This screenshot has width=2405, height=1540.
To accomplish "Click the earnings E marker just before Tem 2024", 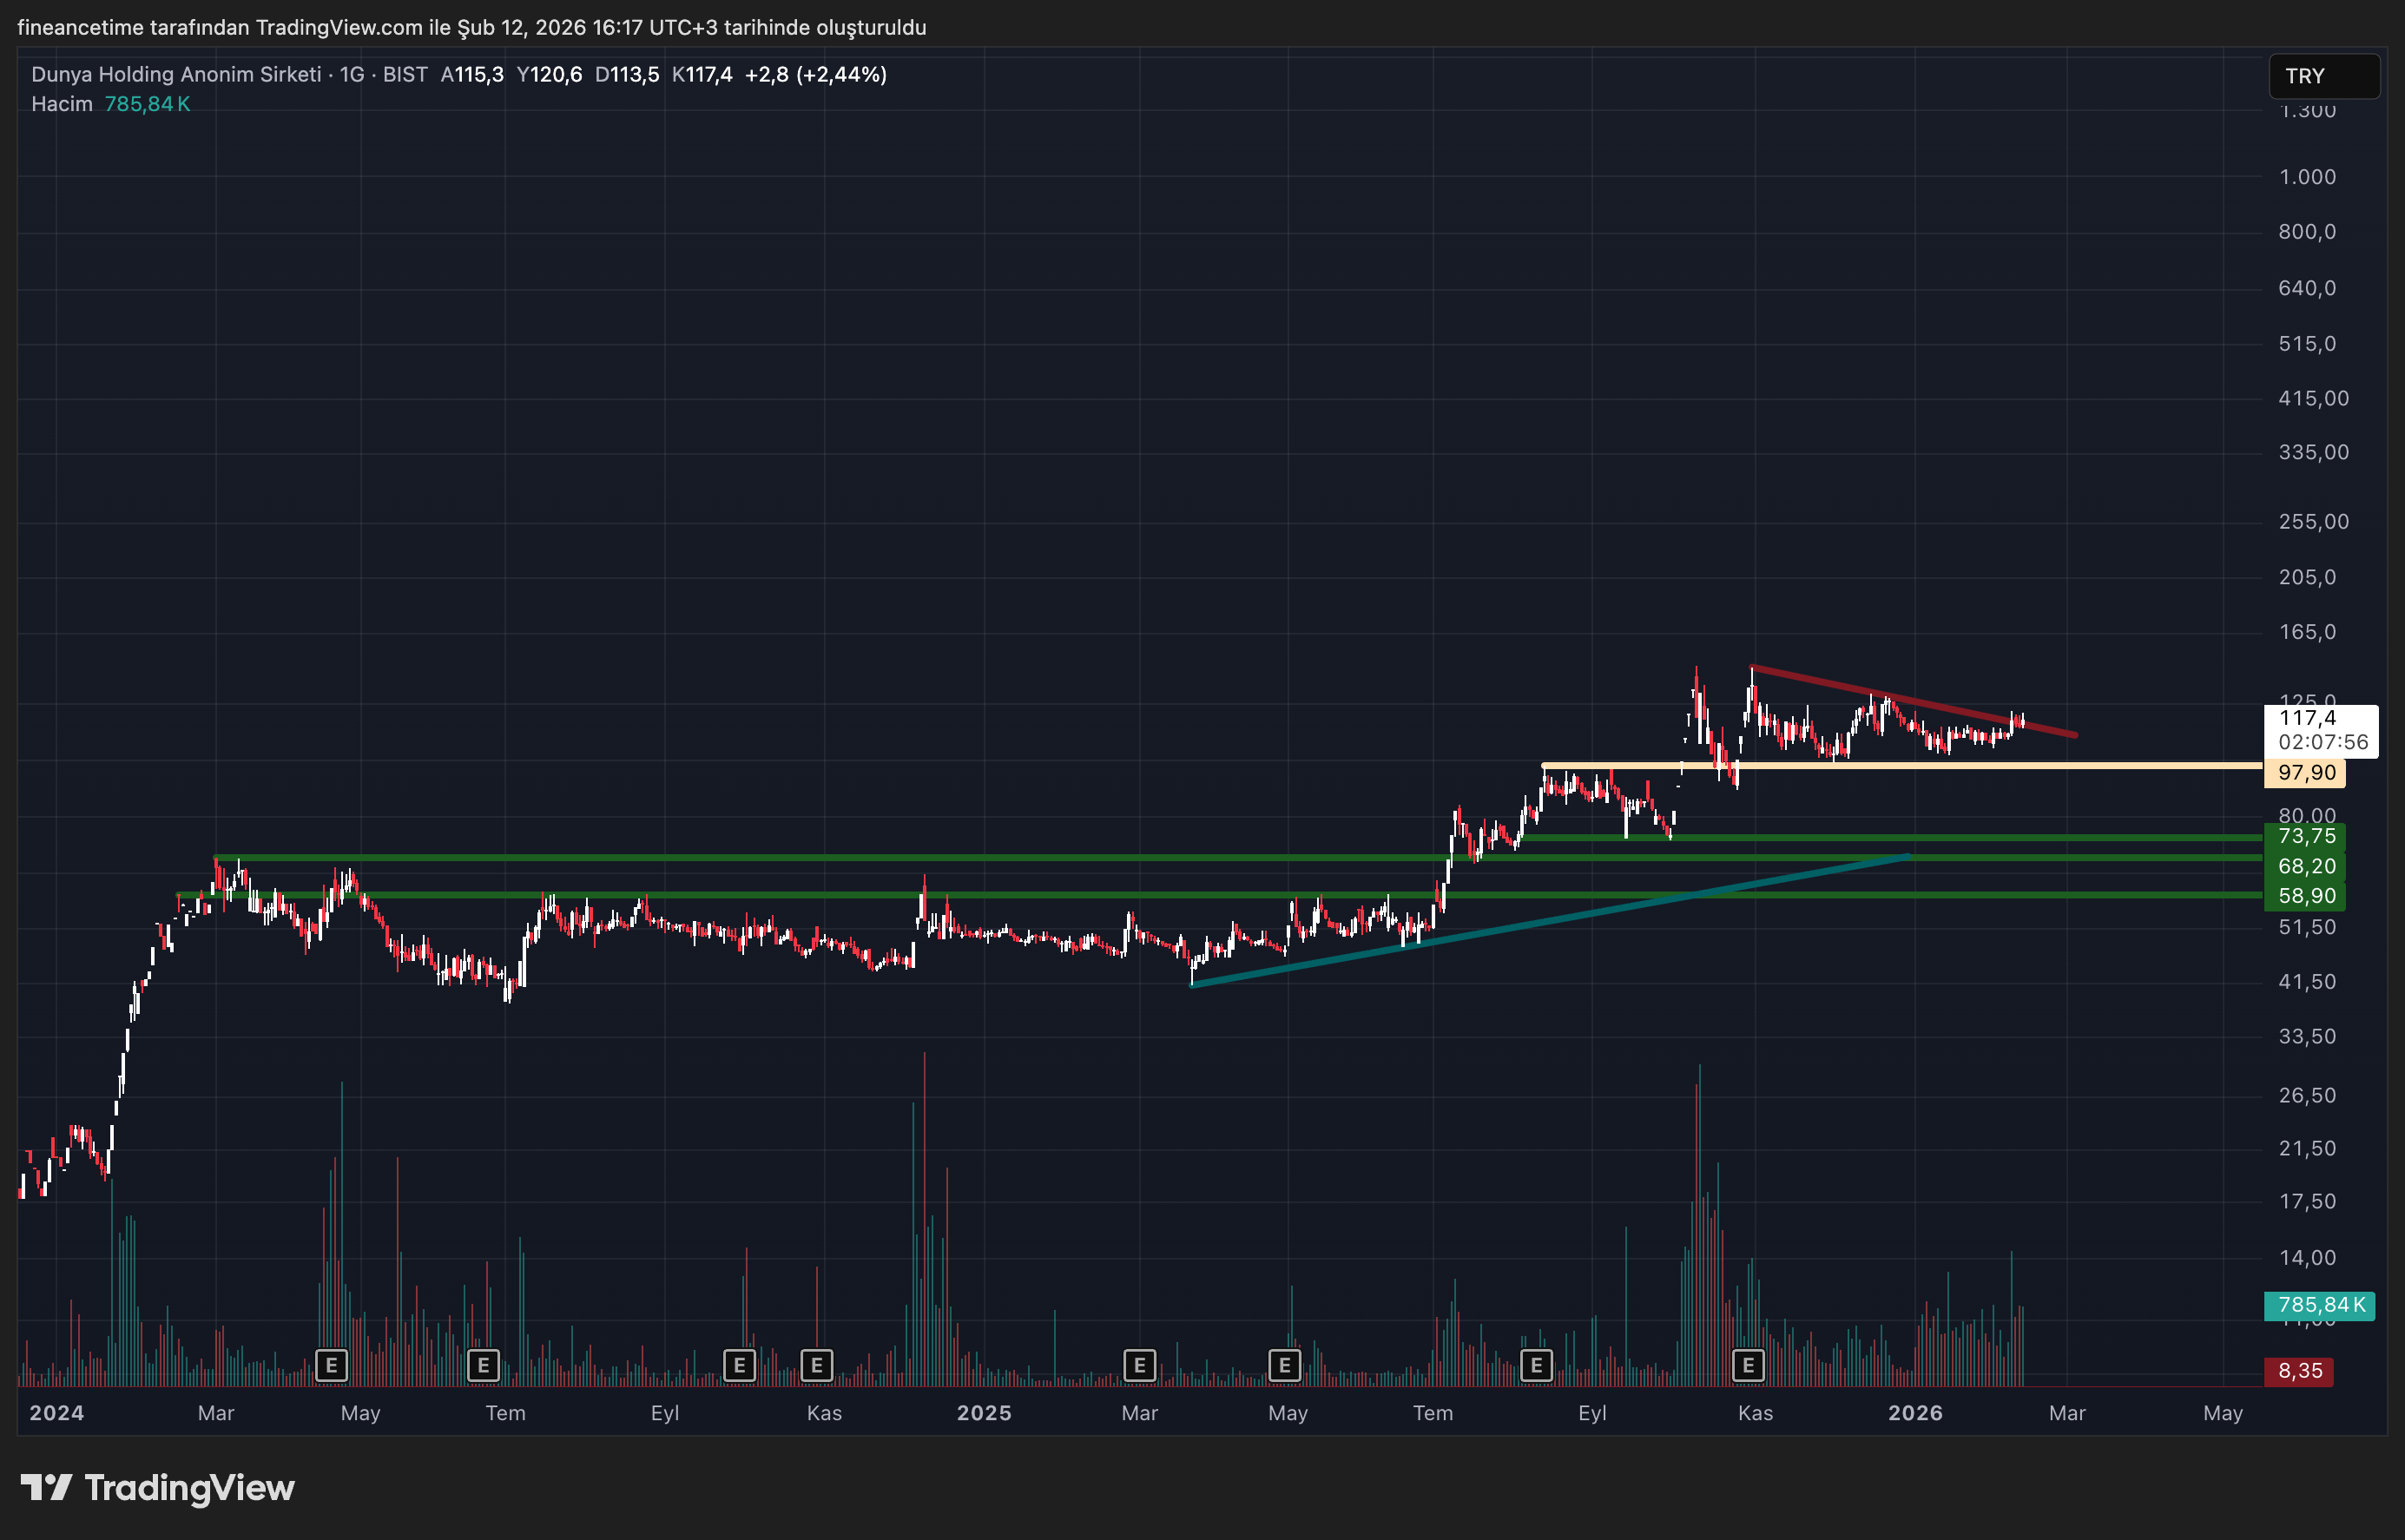I will (x=483, y=1365).
